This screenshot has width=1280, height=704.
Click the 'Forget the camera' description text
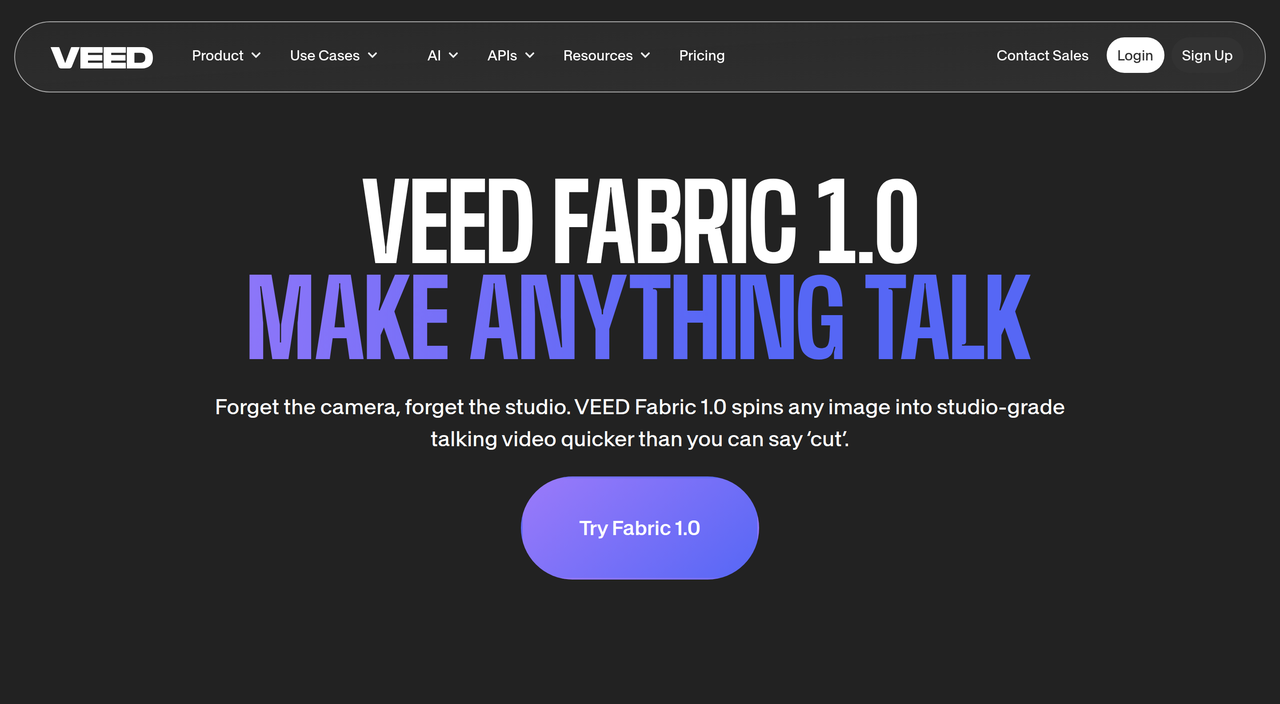(640, 423)
